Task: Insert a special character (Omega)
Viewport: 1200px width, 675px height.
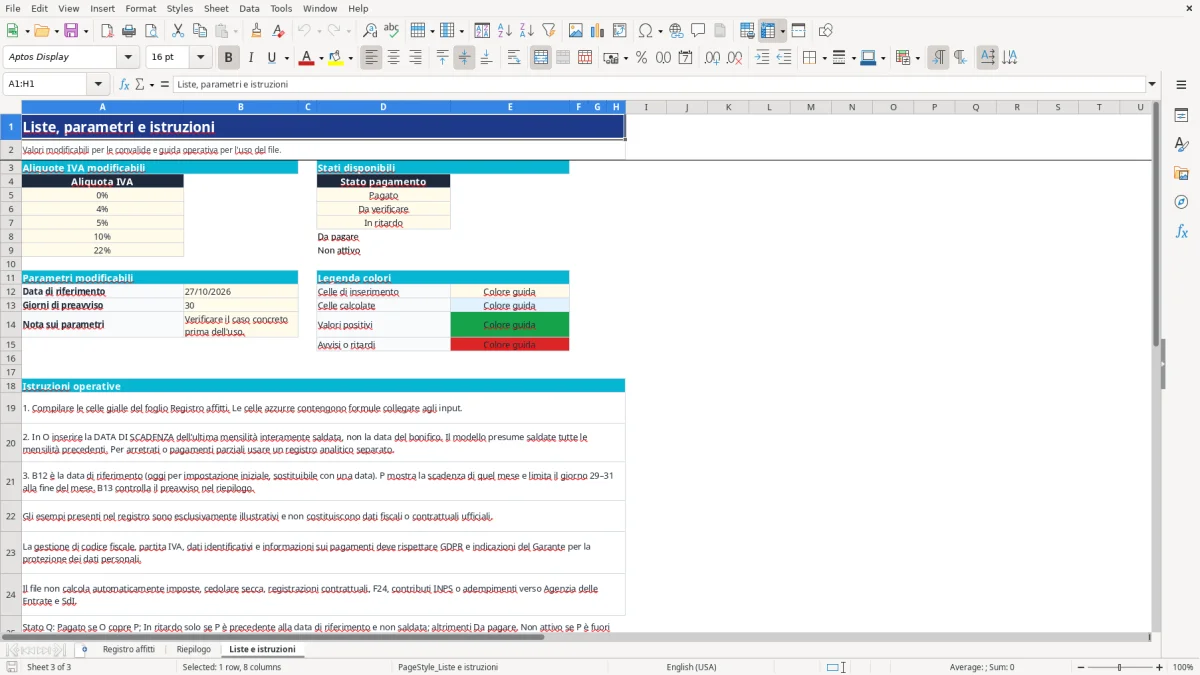Action: click(645, 31)
